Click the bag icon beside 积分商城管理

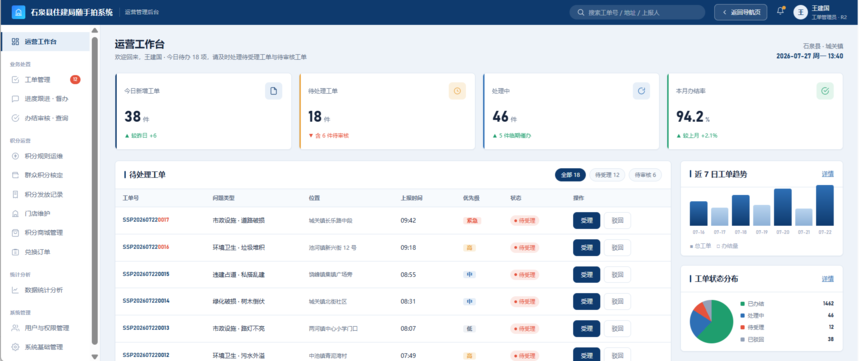point(15,233)
